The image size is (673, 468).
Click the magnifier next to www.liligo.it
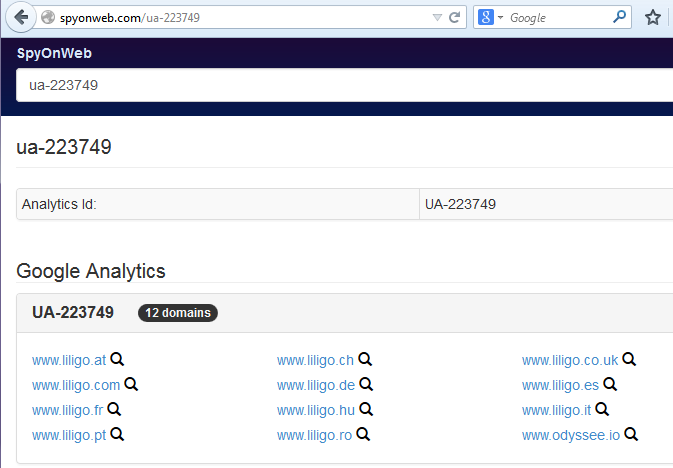click(602, 409)
